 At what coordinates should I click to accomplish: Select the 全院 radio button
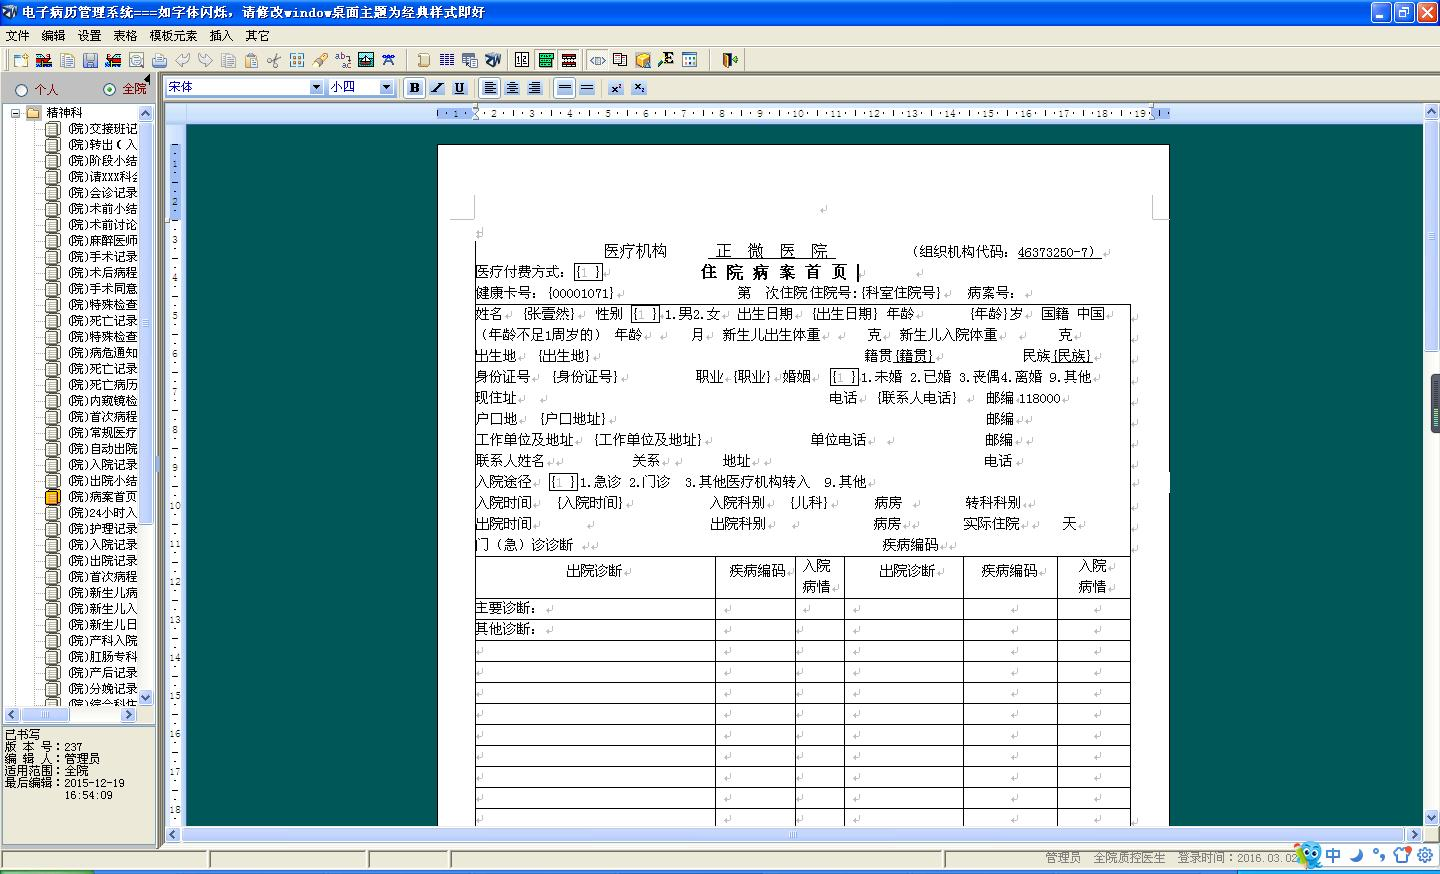click(110, 89)
